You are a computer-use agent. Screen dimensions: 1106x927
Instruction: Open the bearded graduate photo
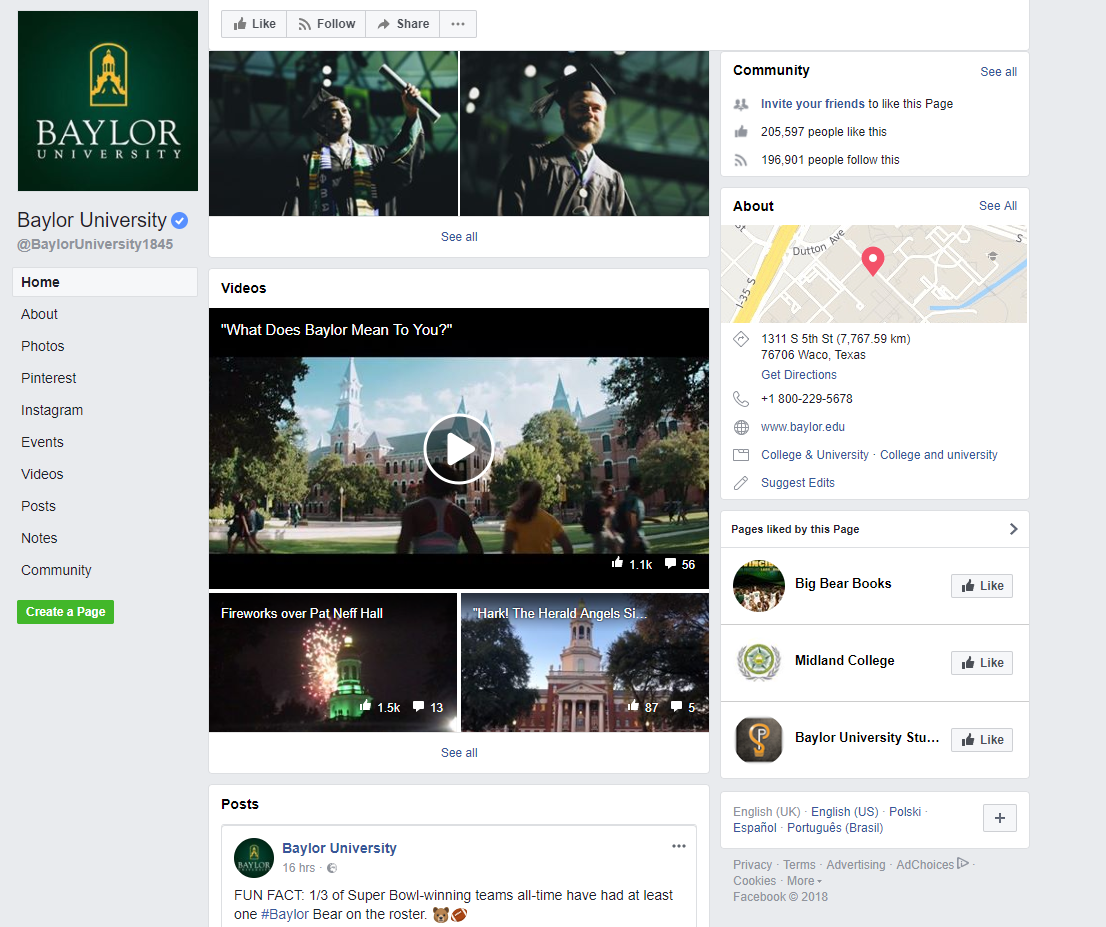click(x=585, y=133)
